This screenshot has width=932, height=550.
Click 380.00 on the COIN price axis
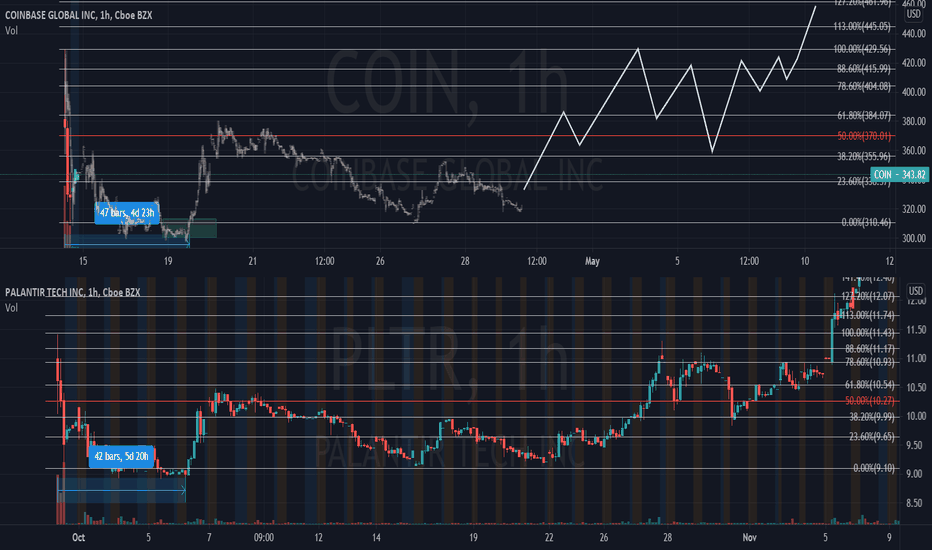(914, 121)
